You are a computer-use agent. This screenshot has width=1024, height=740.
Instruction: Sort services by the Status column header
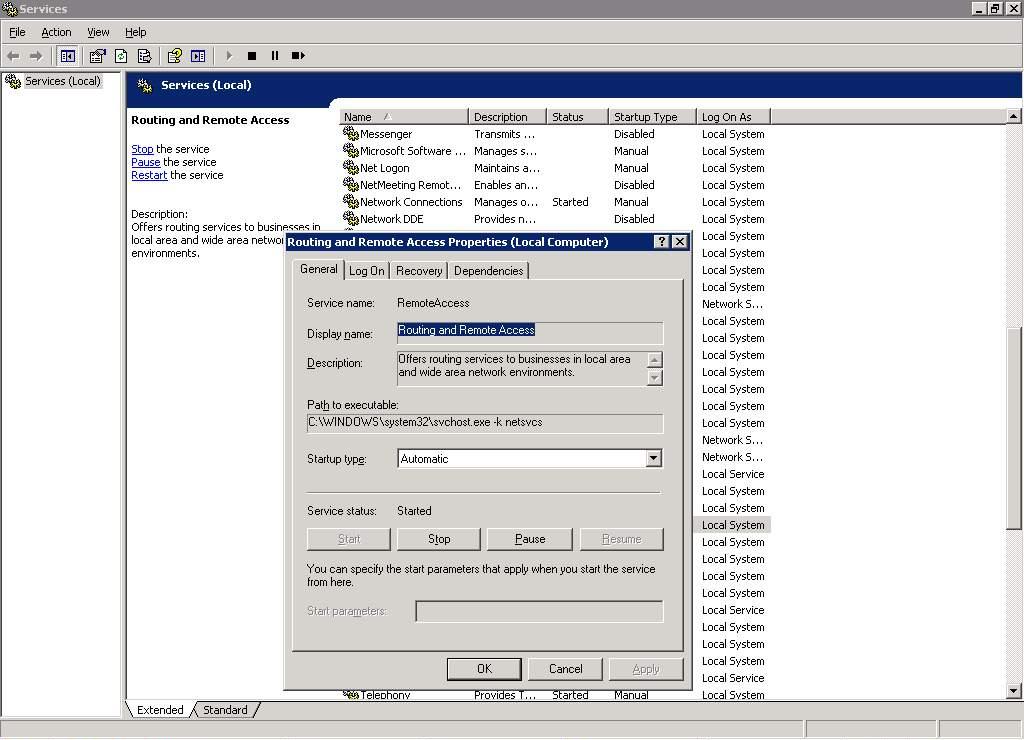point(575,116)
